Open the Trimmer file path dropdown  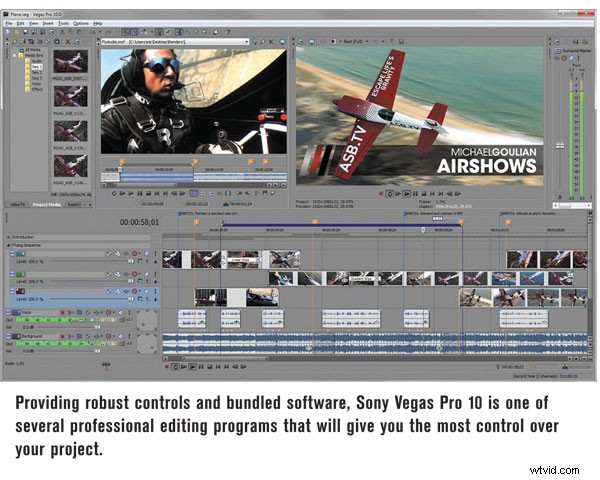pyautogui.click(x=246, y=41)
